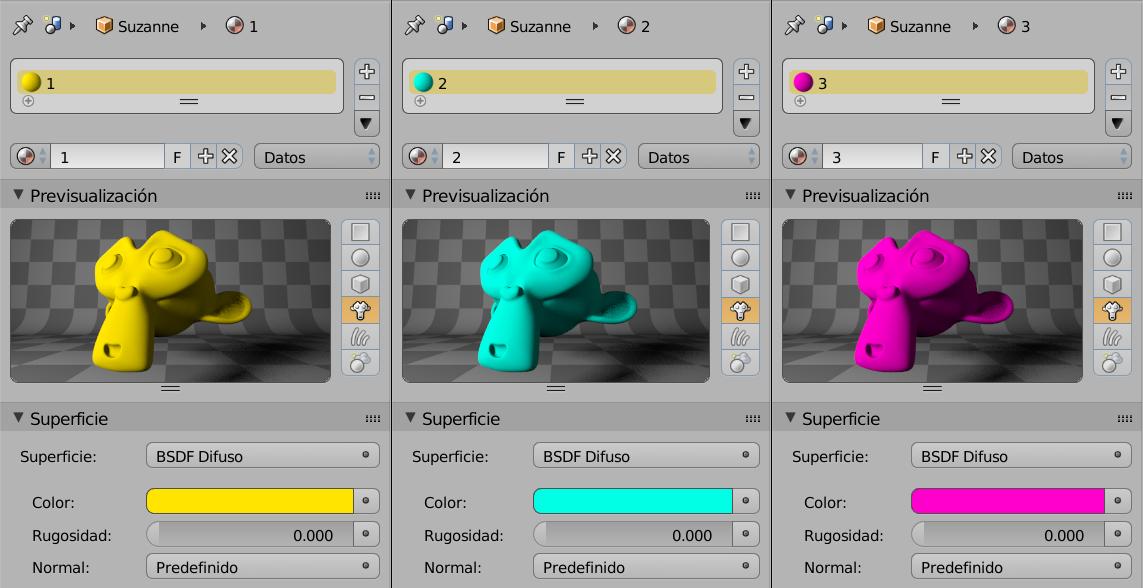Select sphere preview in cyan panel
This screenshot has height=588, width=1143.
(740, 258)
